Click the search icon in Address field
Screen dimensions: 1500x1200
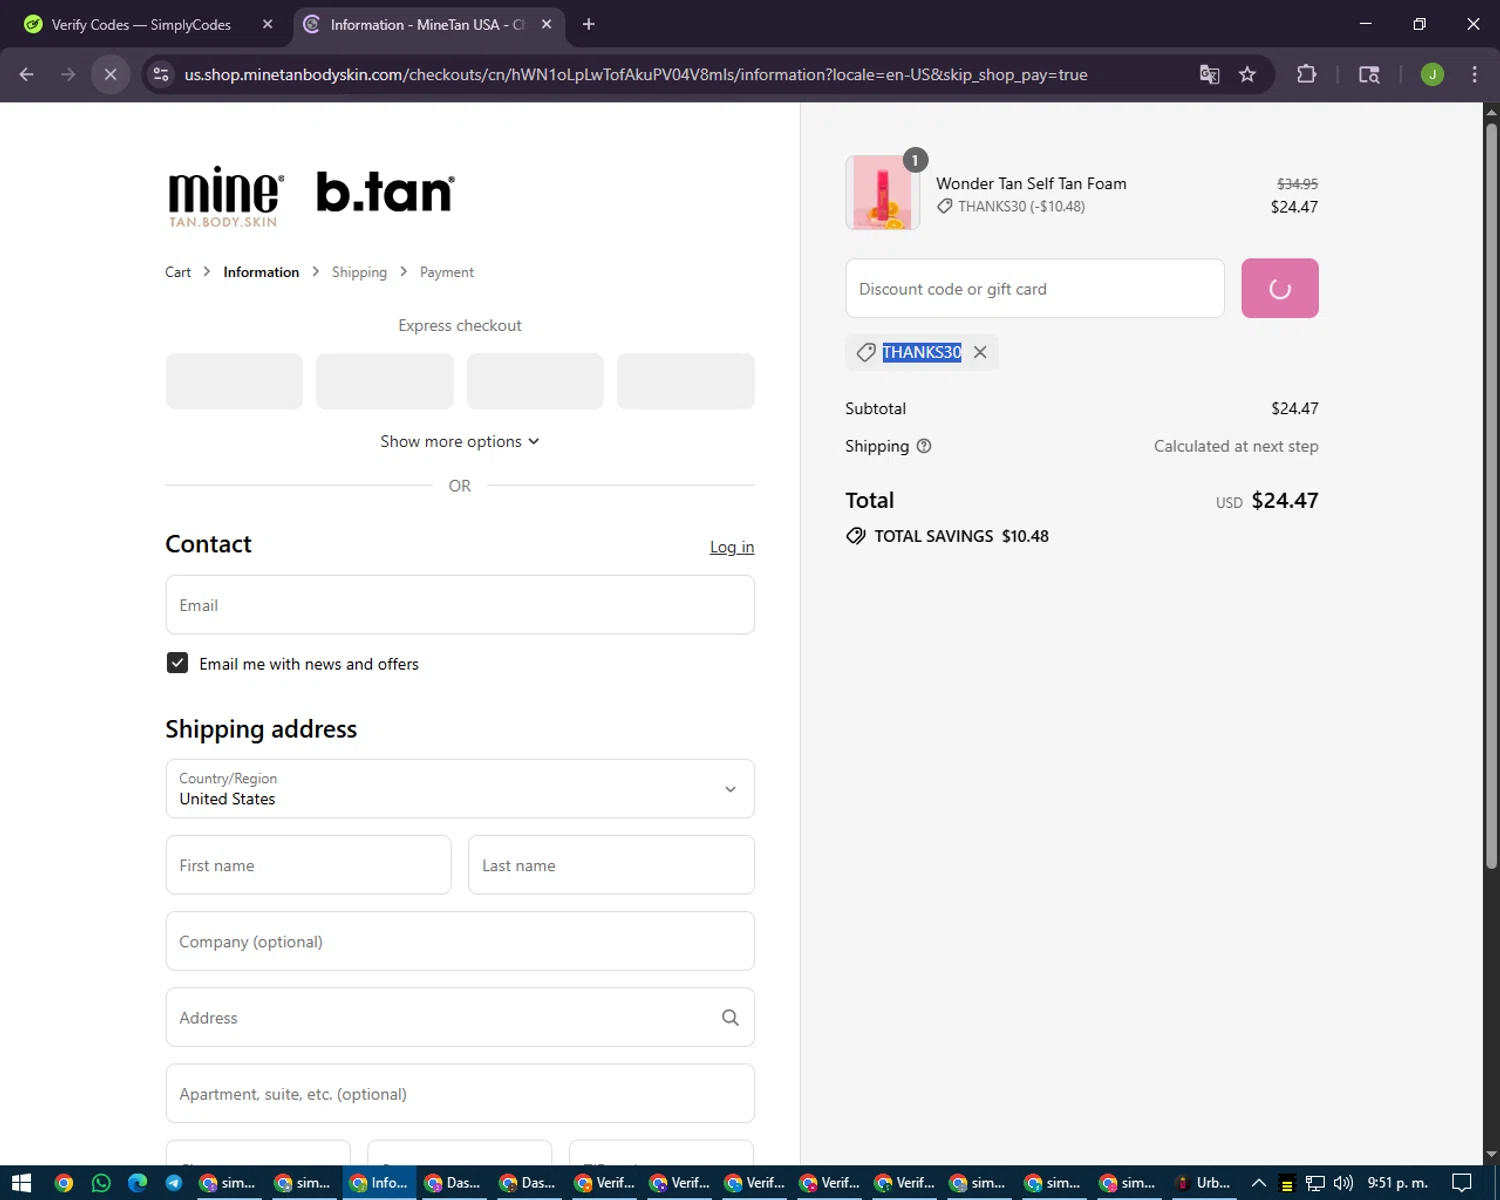(730, 1017)
